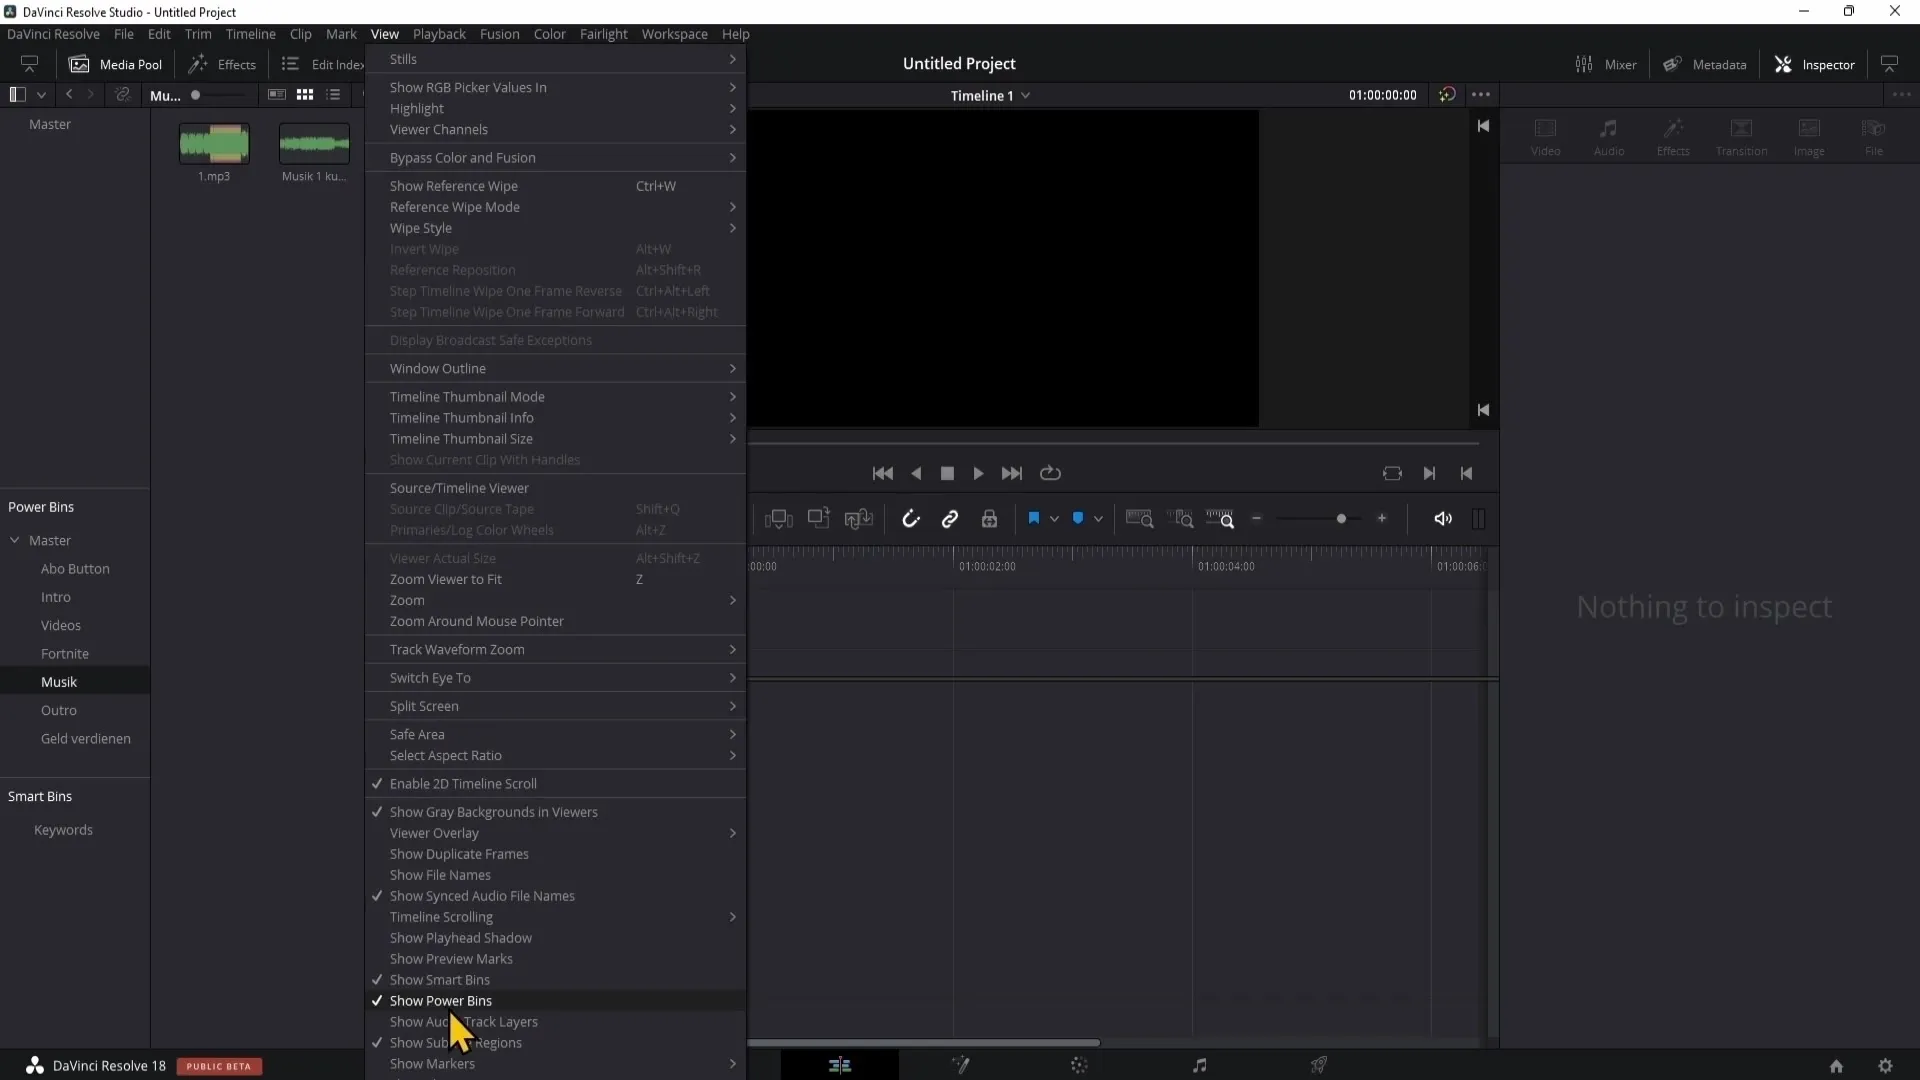Select the Link clips icon in toolbar
Screen dimensions: 1920x1080
tap(949, 518)
